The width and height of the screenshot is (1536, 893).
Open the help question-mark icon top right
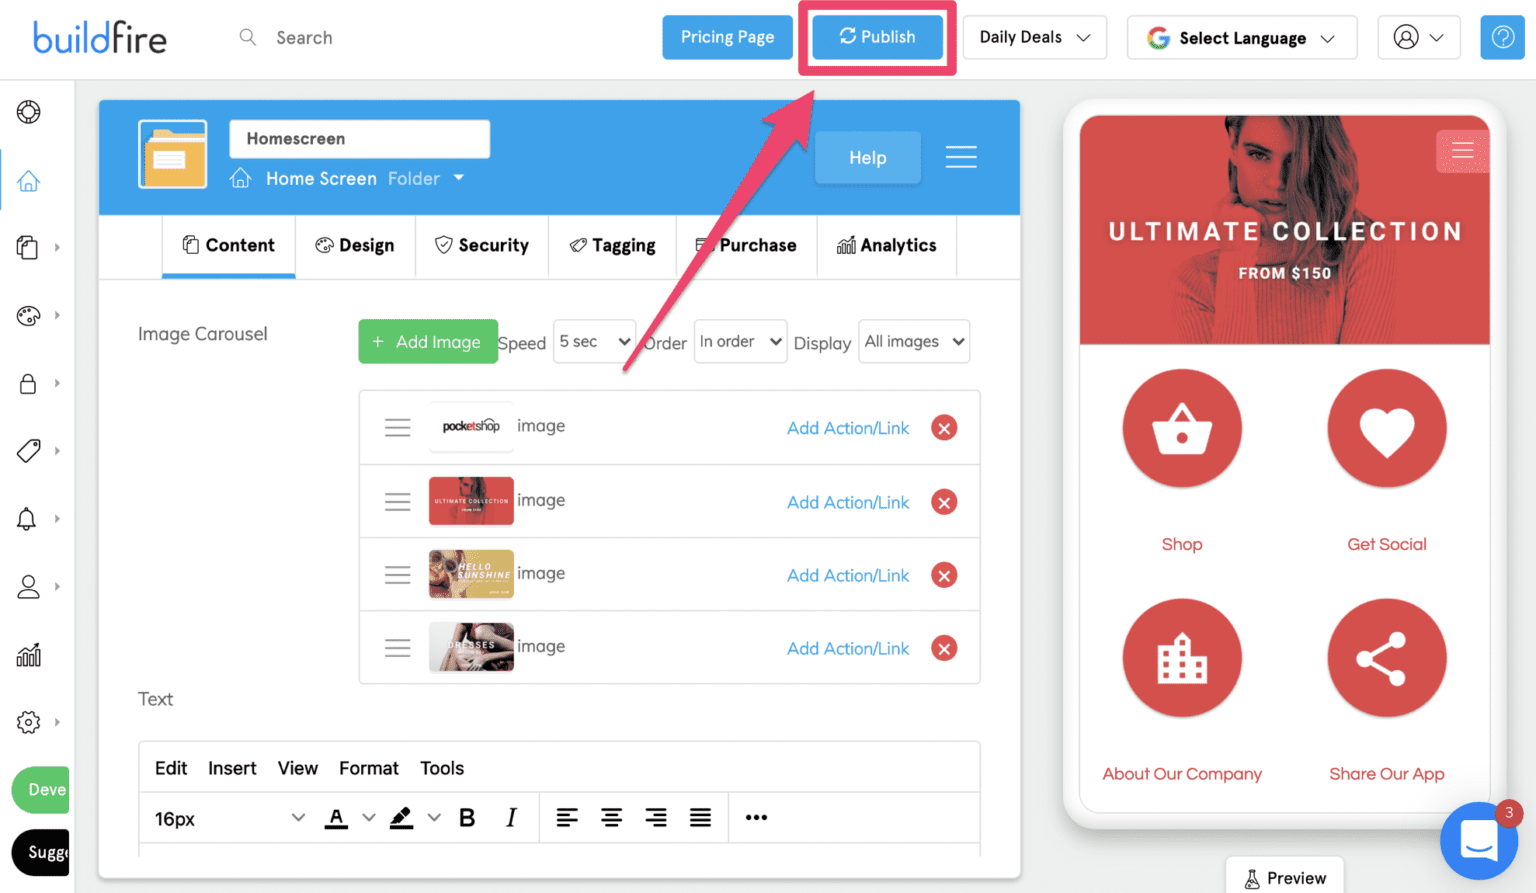pyautogui.click(x=1502, y=37)
